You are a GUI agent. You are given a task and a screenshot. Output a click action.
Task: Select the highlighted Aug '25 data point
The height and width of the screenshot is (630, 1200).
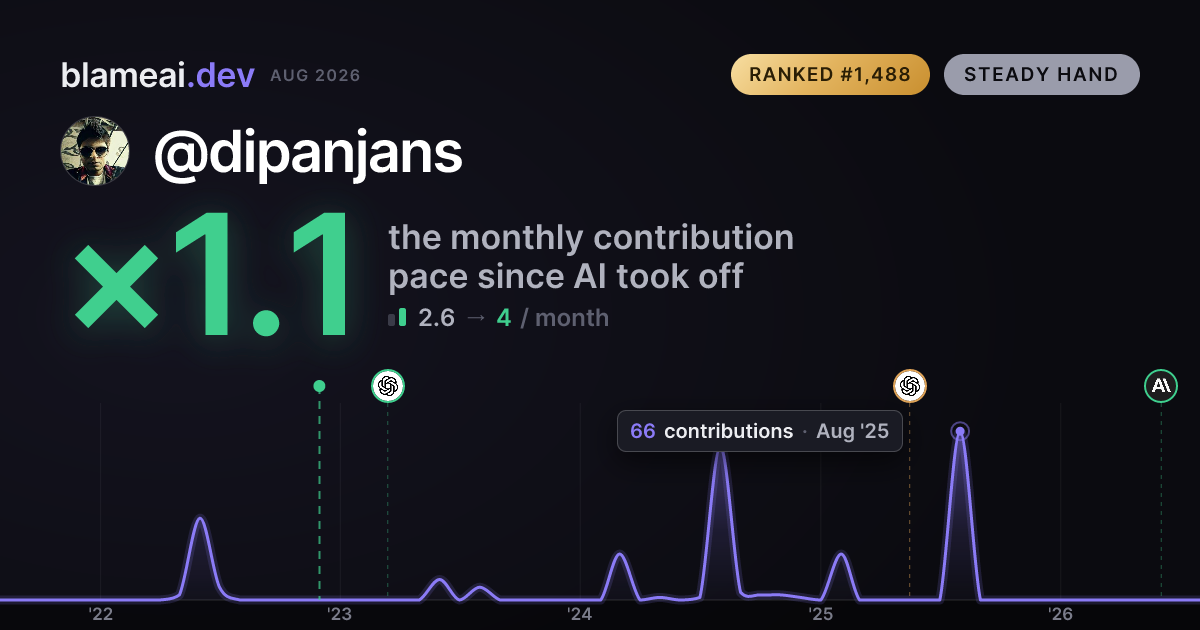[960, 432]
